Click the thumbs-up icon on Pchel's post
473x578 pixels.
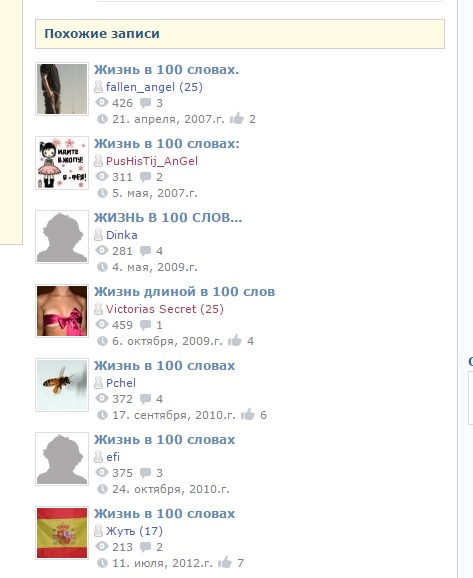248,414
